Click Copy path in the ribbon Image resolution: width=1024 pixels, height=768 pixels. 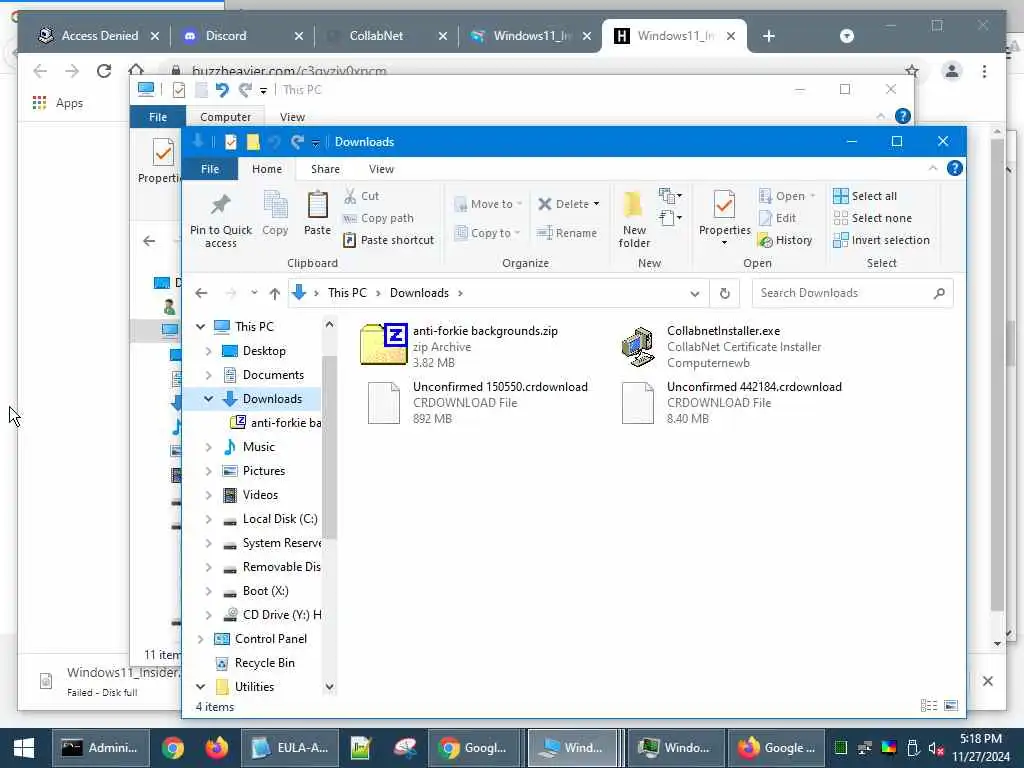click(x=378, y=218)
